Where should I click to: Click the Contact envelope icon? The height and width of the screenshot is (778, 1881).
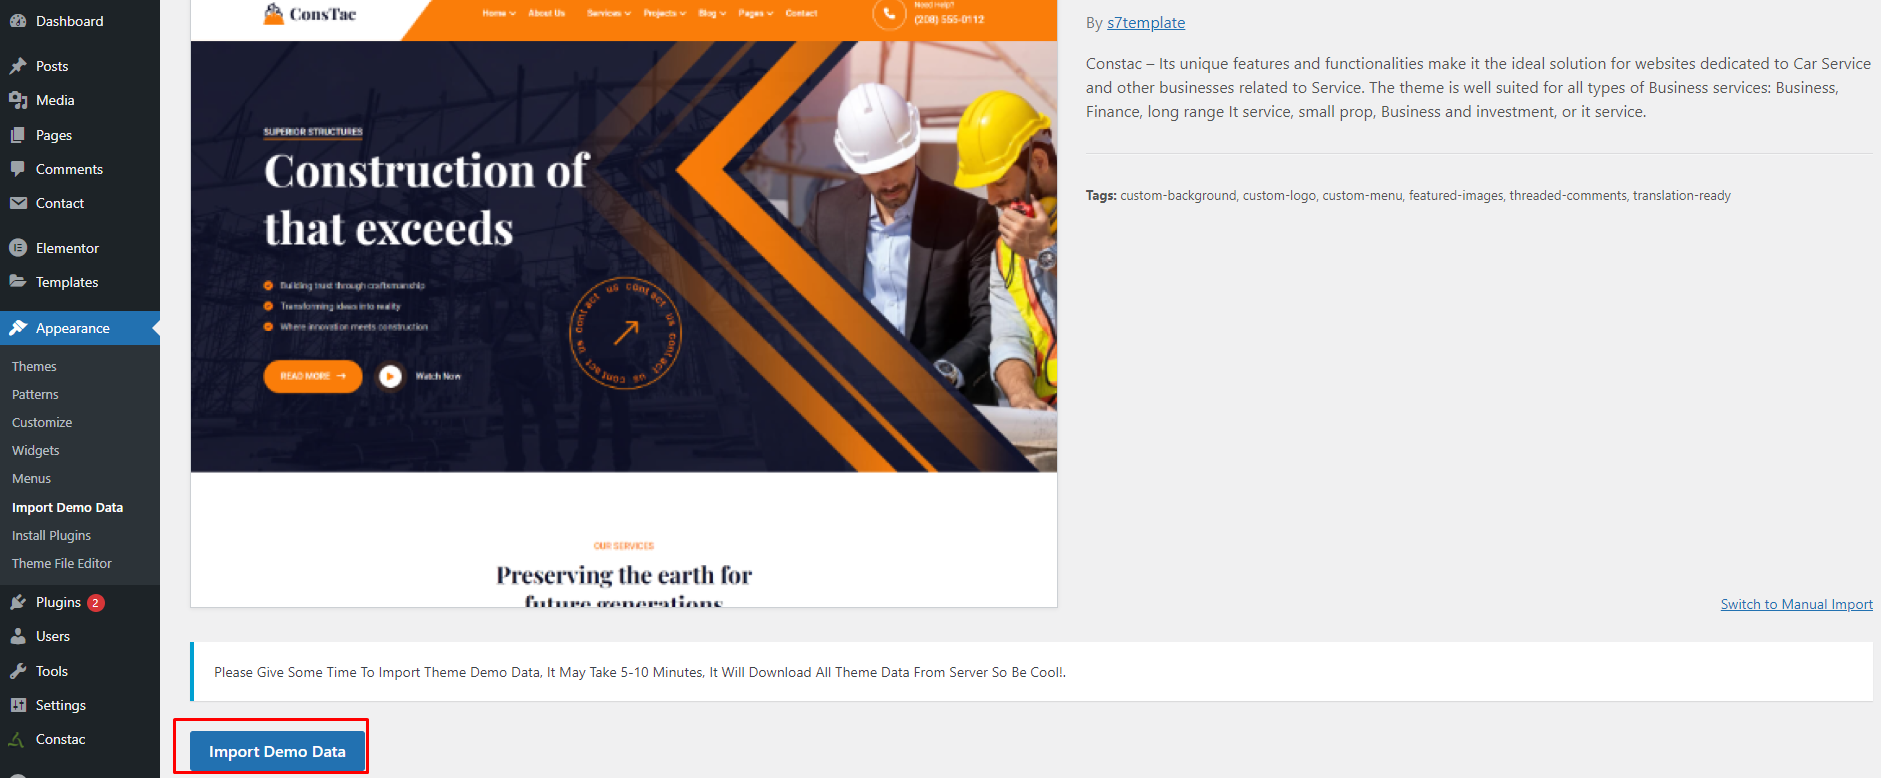18,203
